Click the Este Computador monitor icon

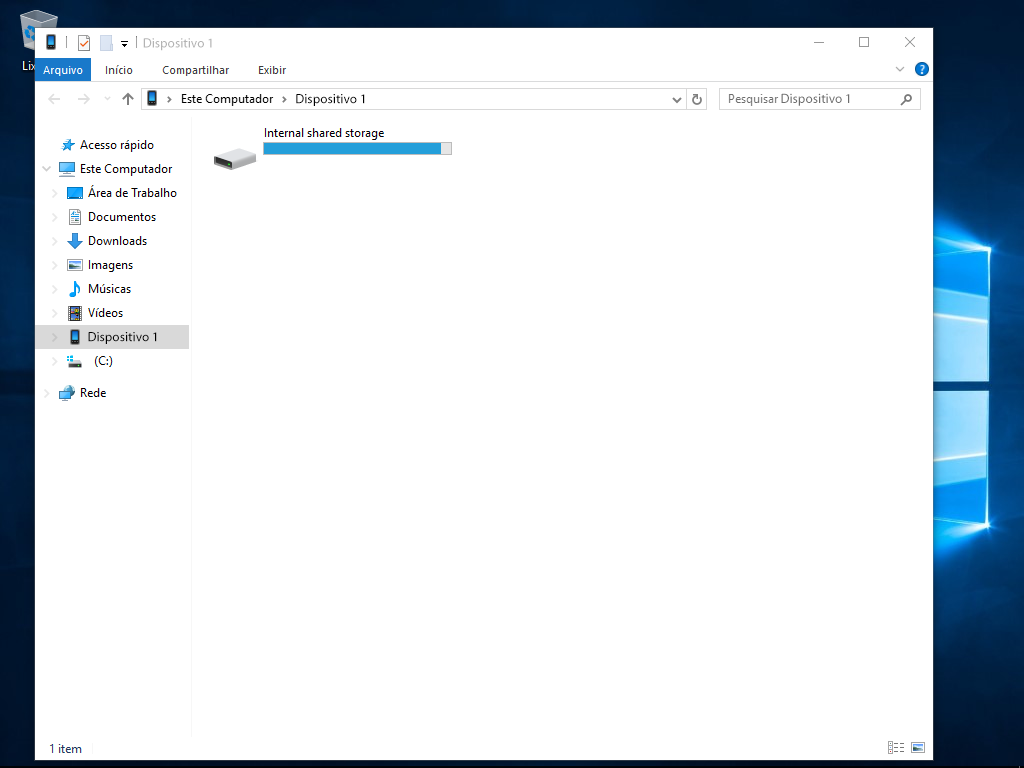(67, 168)
